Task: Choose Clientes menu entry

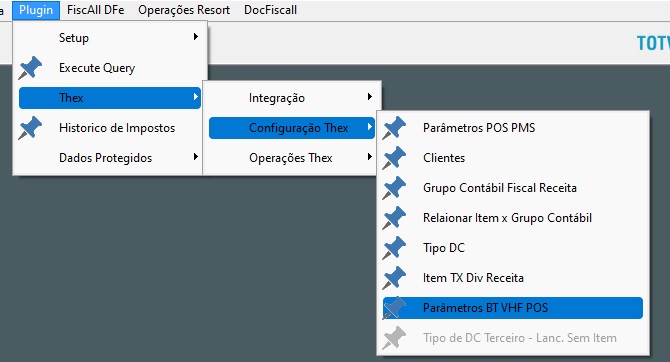Action: tap(513, 158)
